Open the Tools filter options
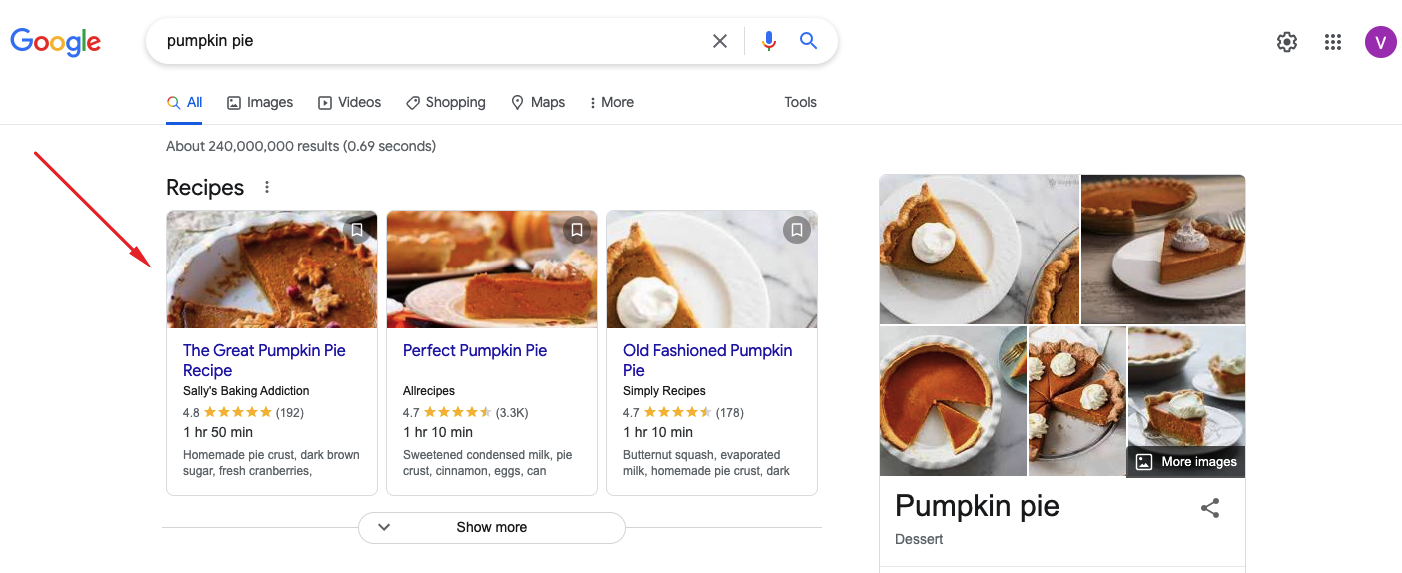The height and width of the screenshot is (573, 1402). click(800, 102)
